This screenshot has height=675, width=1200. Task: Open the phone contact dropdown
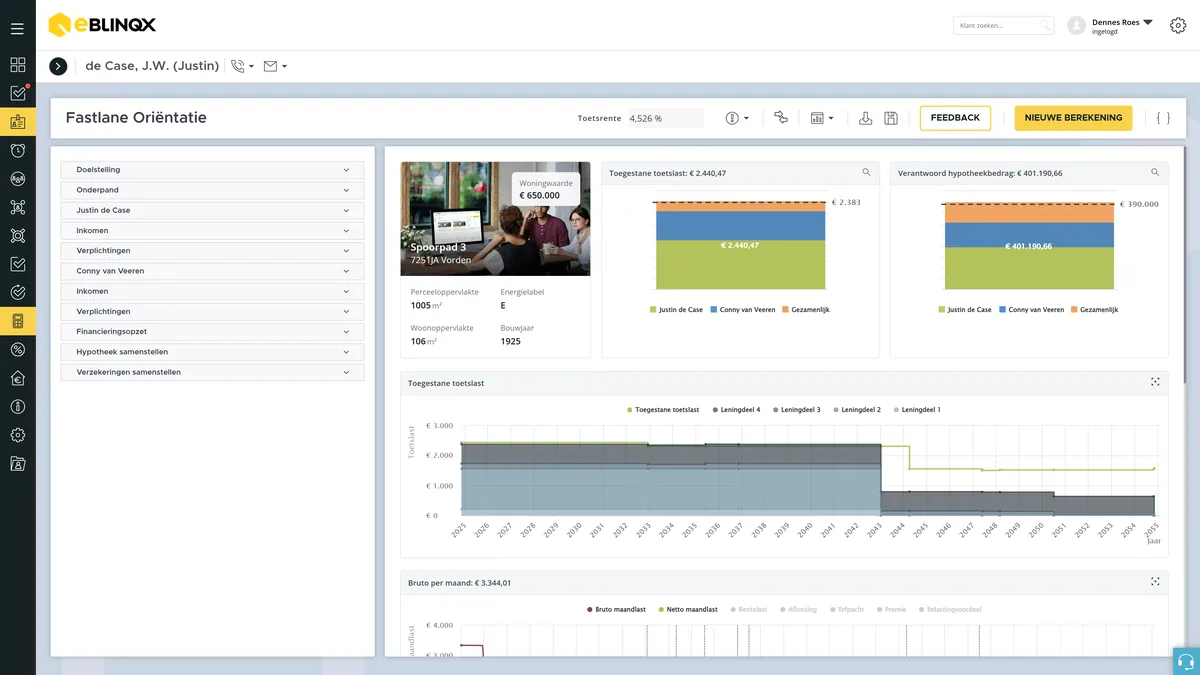(242, 66)
